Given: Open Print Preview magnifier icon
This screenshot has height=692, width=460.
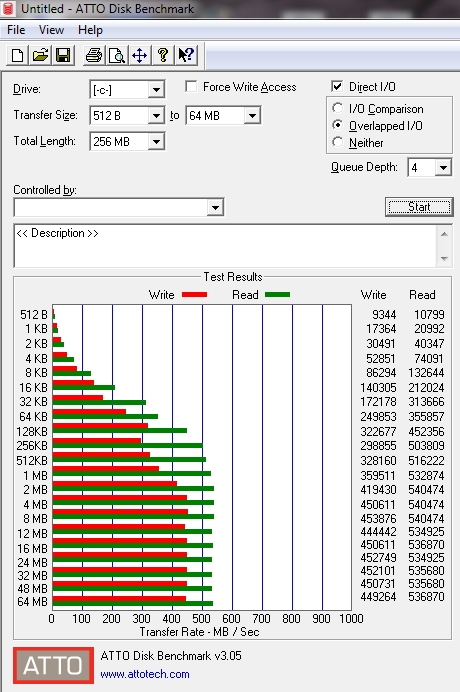Looking at the screenshot, I should click(x=117, y=55).
